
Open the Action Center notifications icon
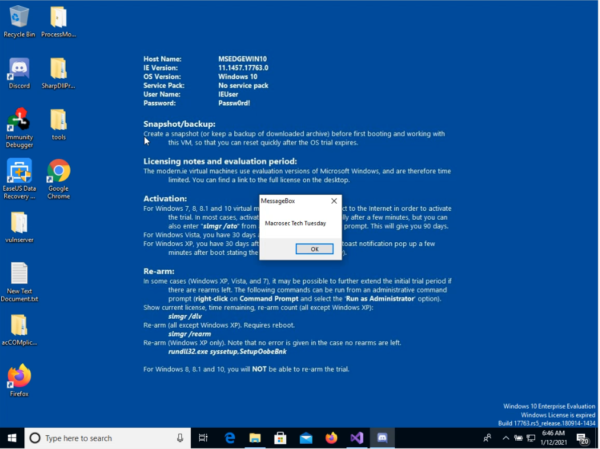pyautogui.click(x=583, y=439)
